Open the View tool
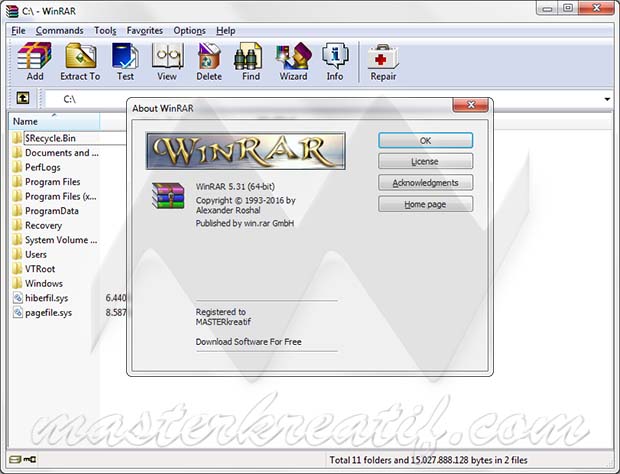This screenshot has height=474, width=620. 167,61
